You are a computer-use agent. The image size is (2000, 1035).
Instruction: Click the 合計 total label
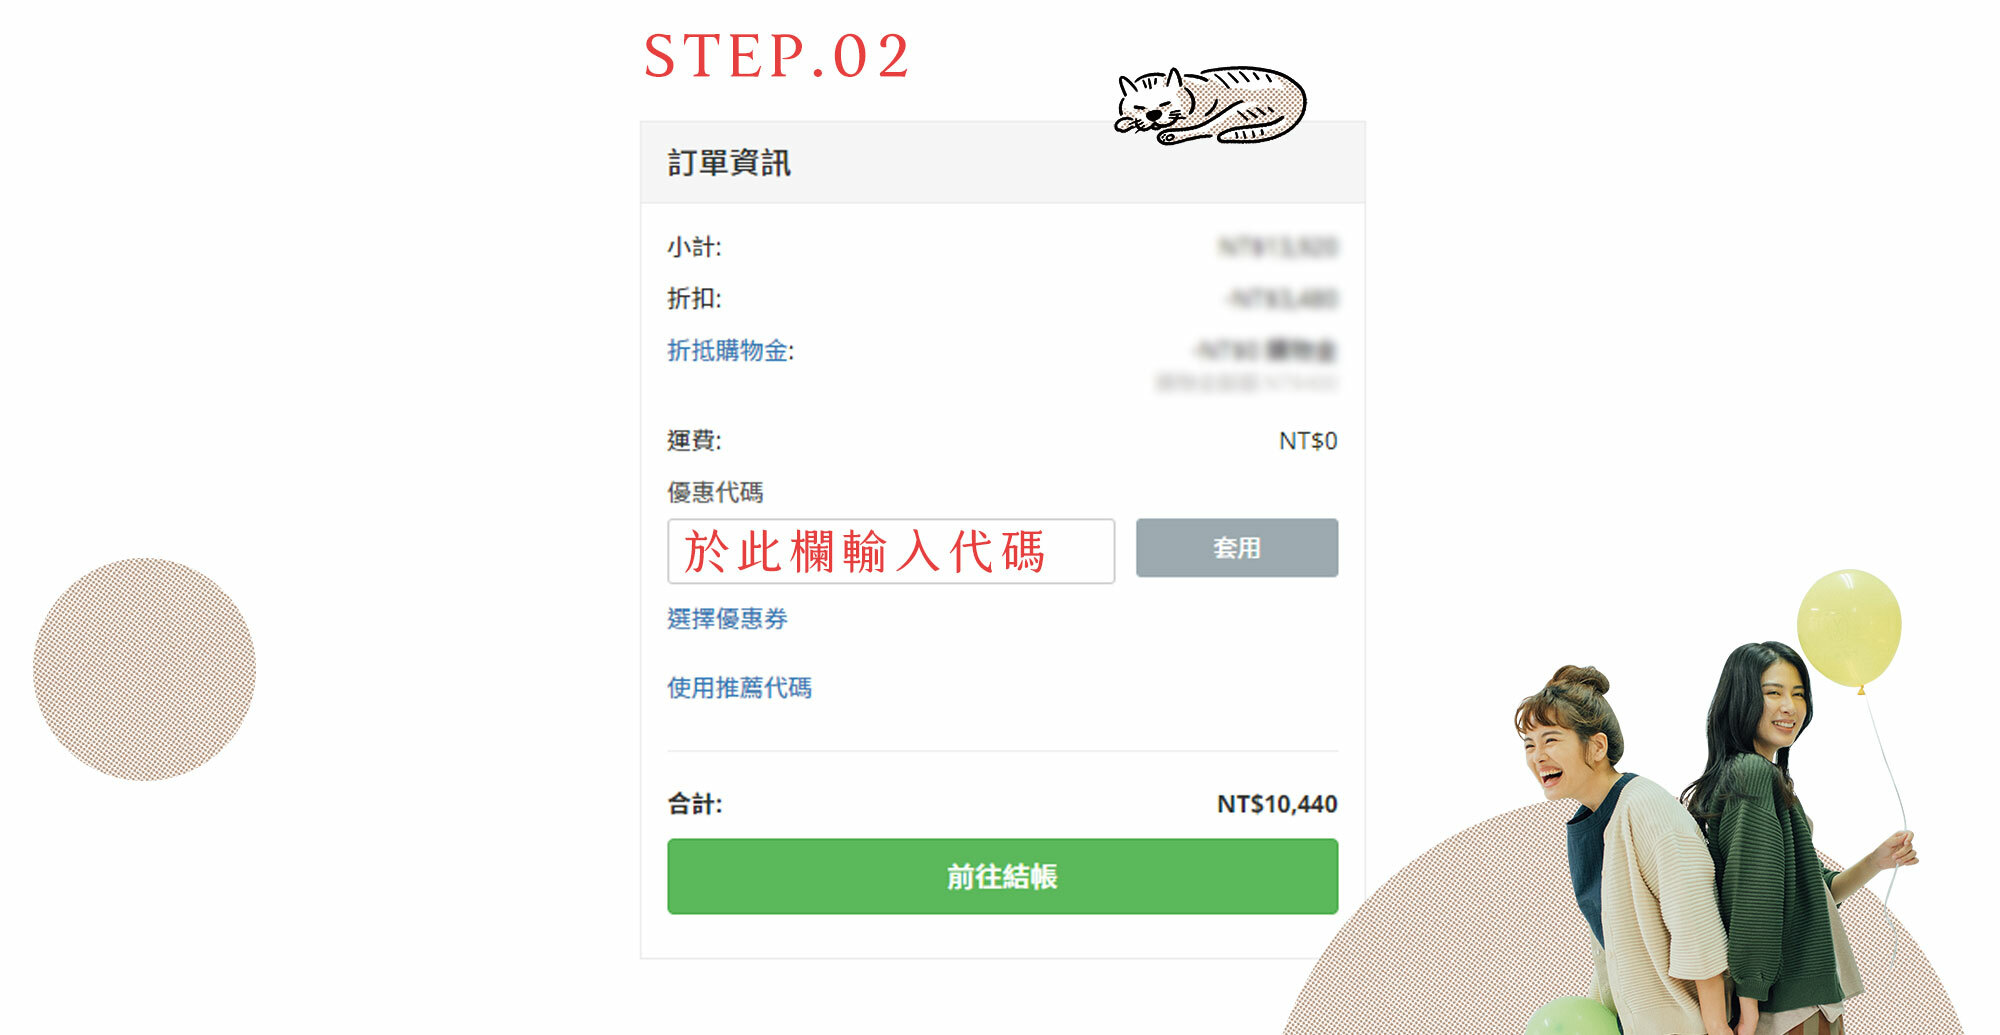click(694, 804)
